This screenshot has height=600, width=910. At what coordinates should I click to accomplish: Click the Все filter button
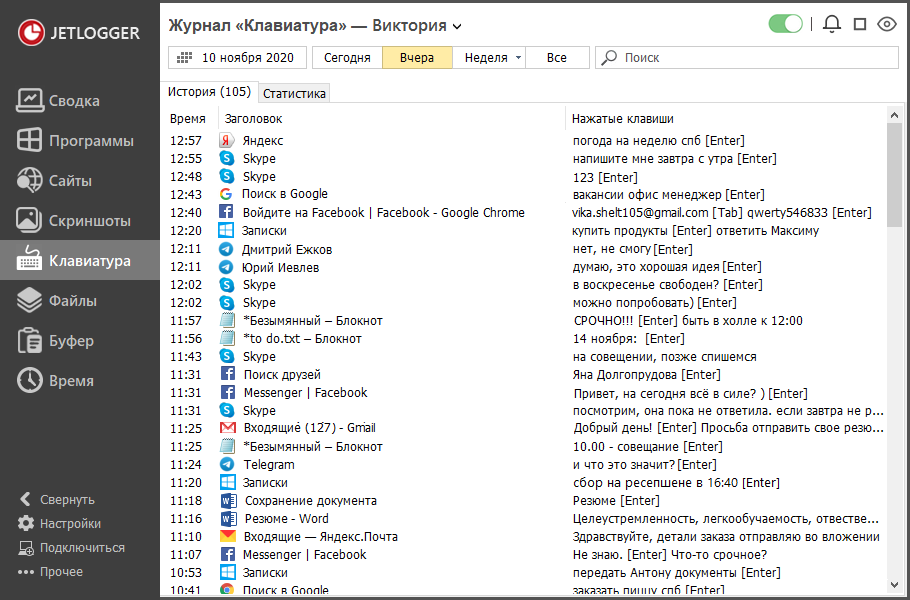[x=557, y=58]
